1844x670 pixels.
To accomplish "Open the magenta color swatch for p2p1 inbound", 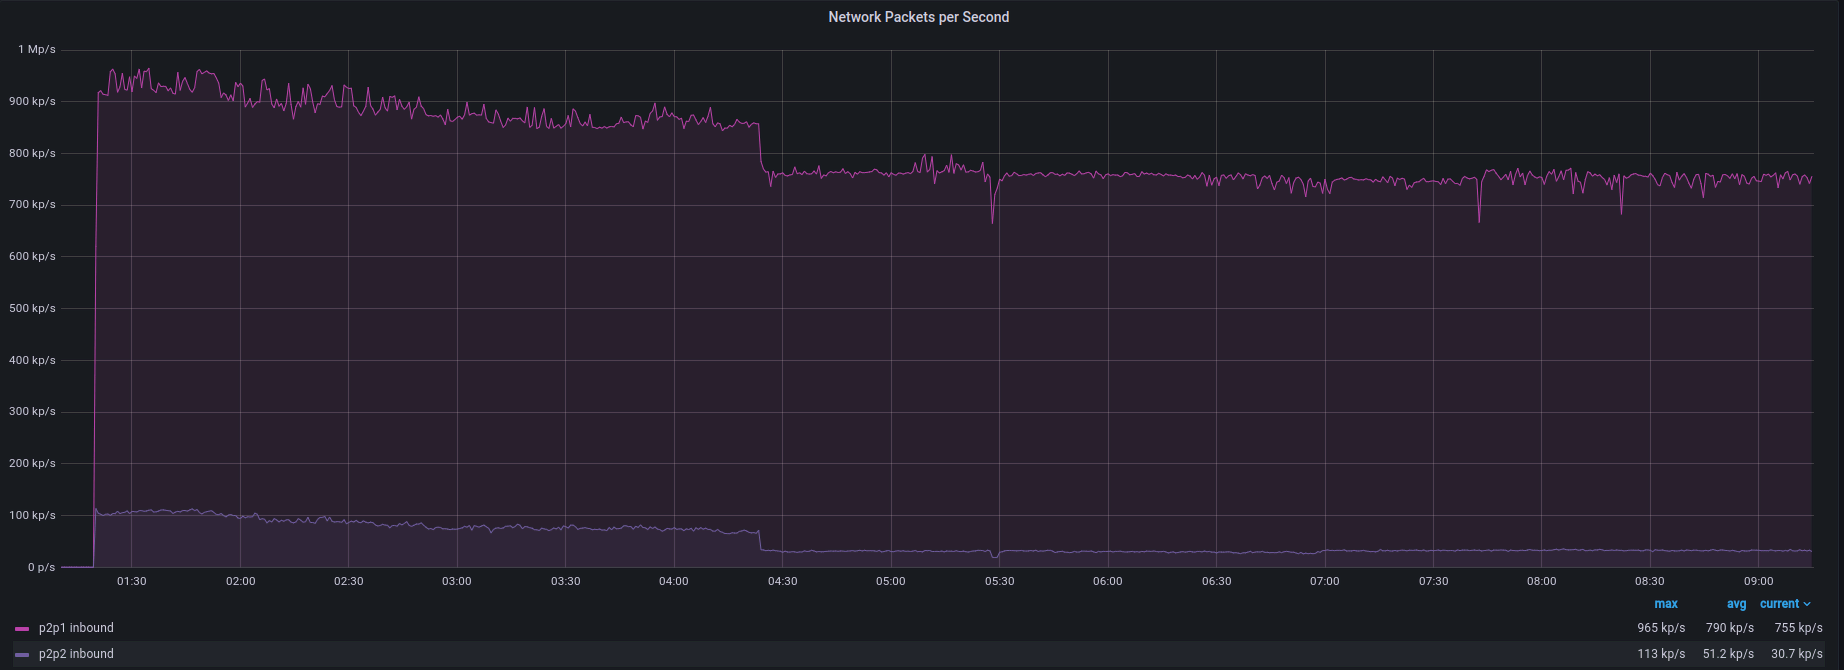I will coord(22,629).
